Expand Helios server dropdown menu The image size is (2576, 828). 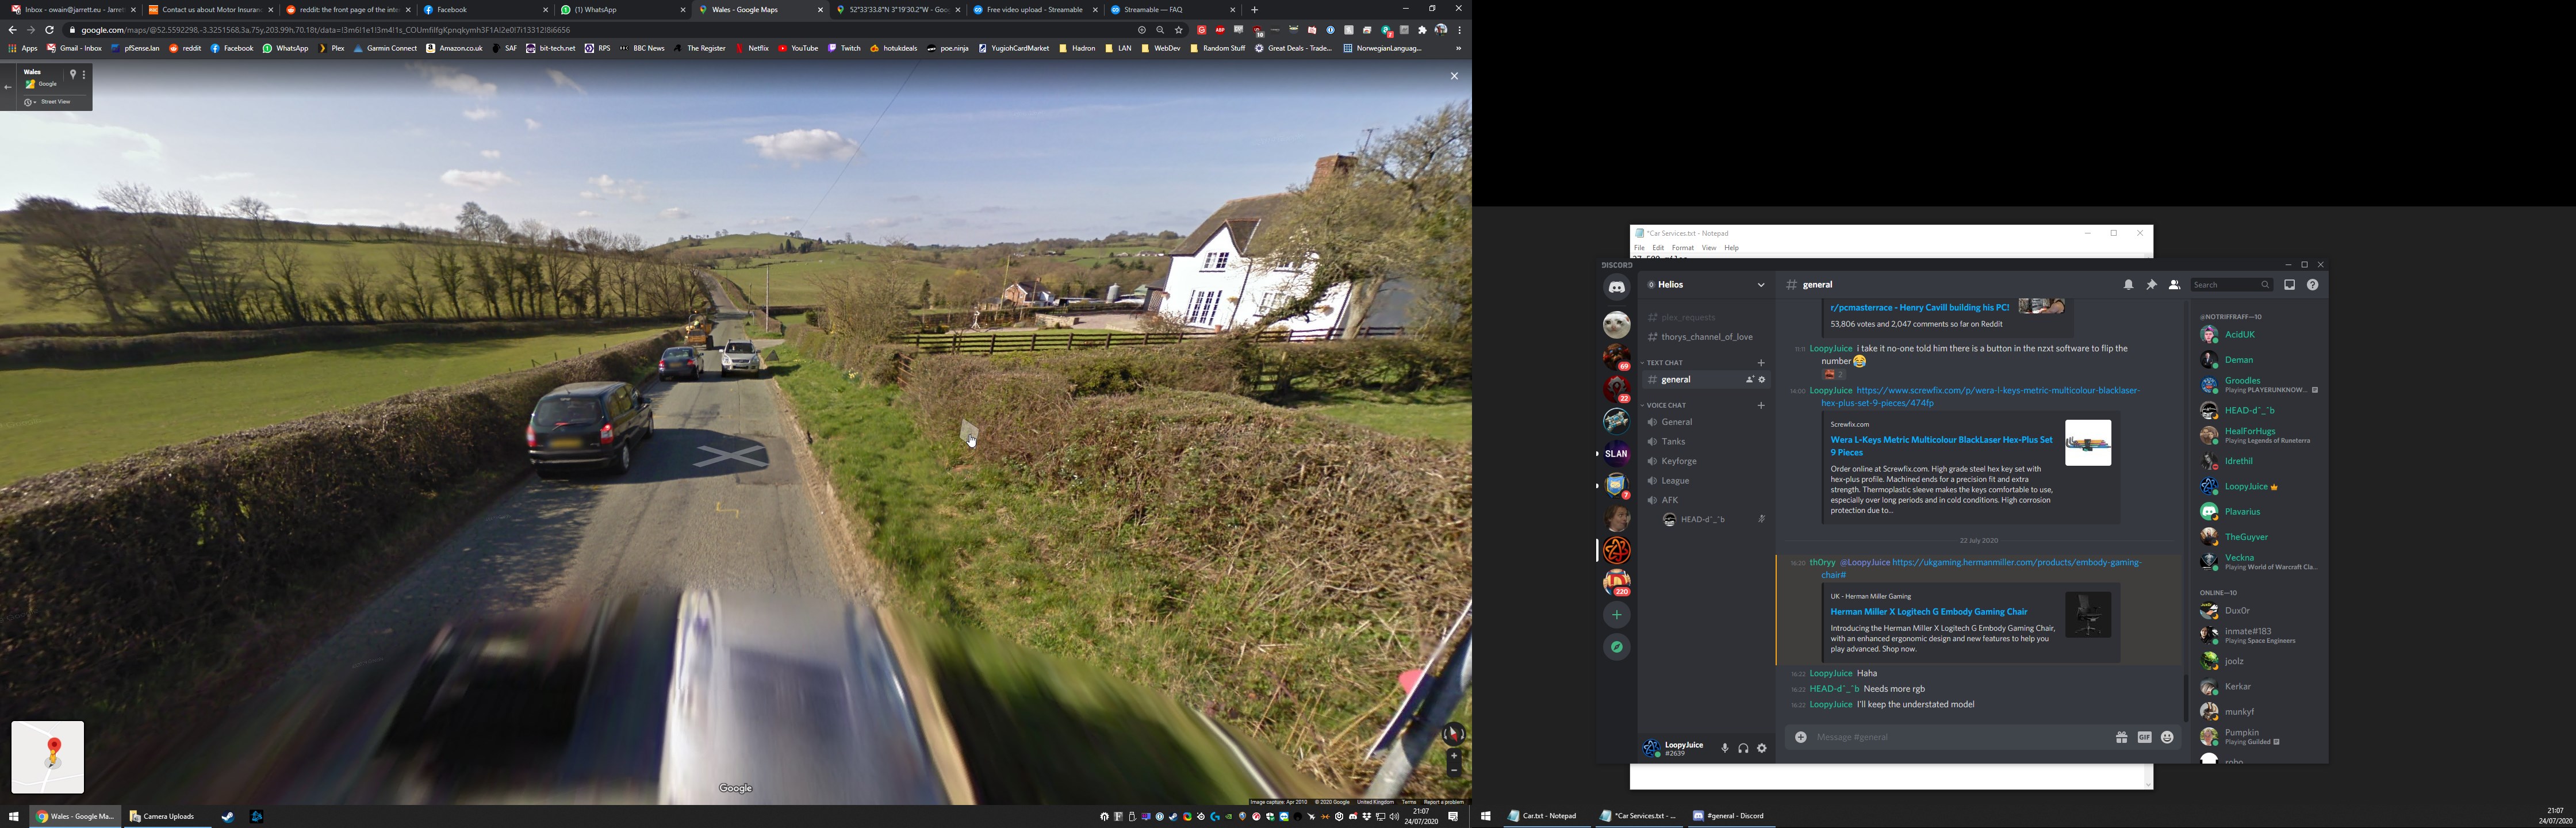coord(1761,285)
